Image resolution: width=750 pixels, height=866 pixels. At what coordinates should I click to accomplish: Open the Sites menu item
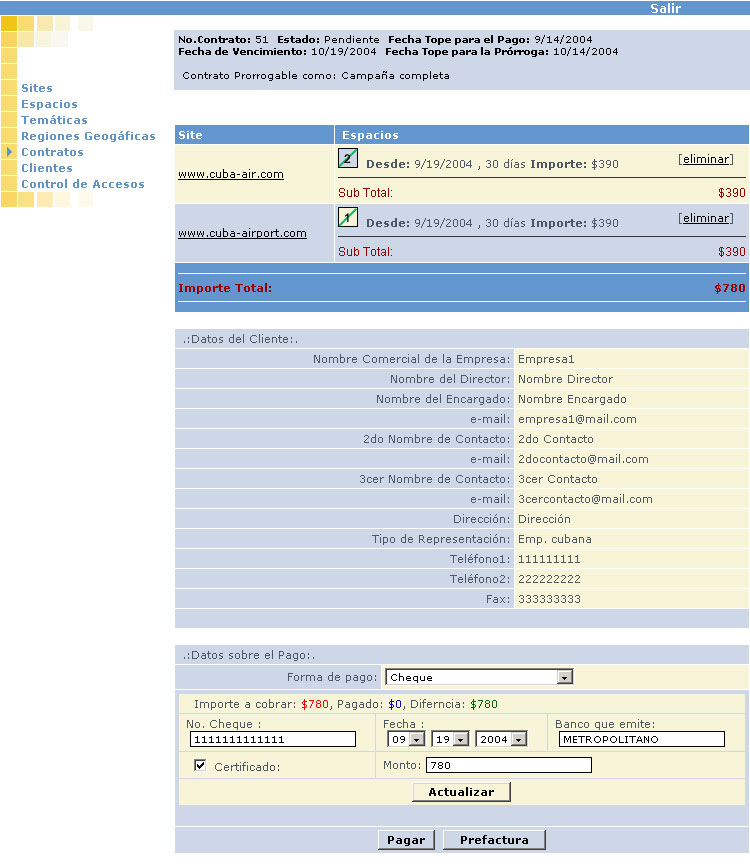(x=37, y=88)
